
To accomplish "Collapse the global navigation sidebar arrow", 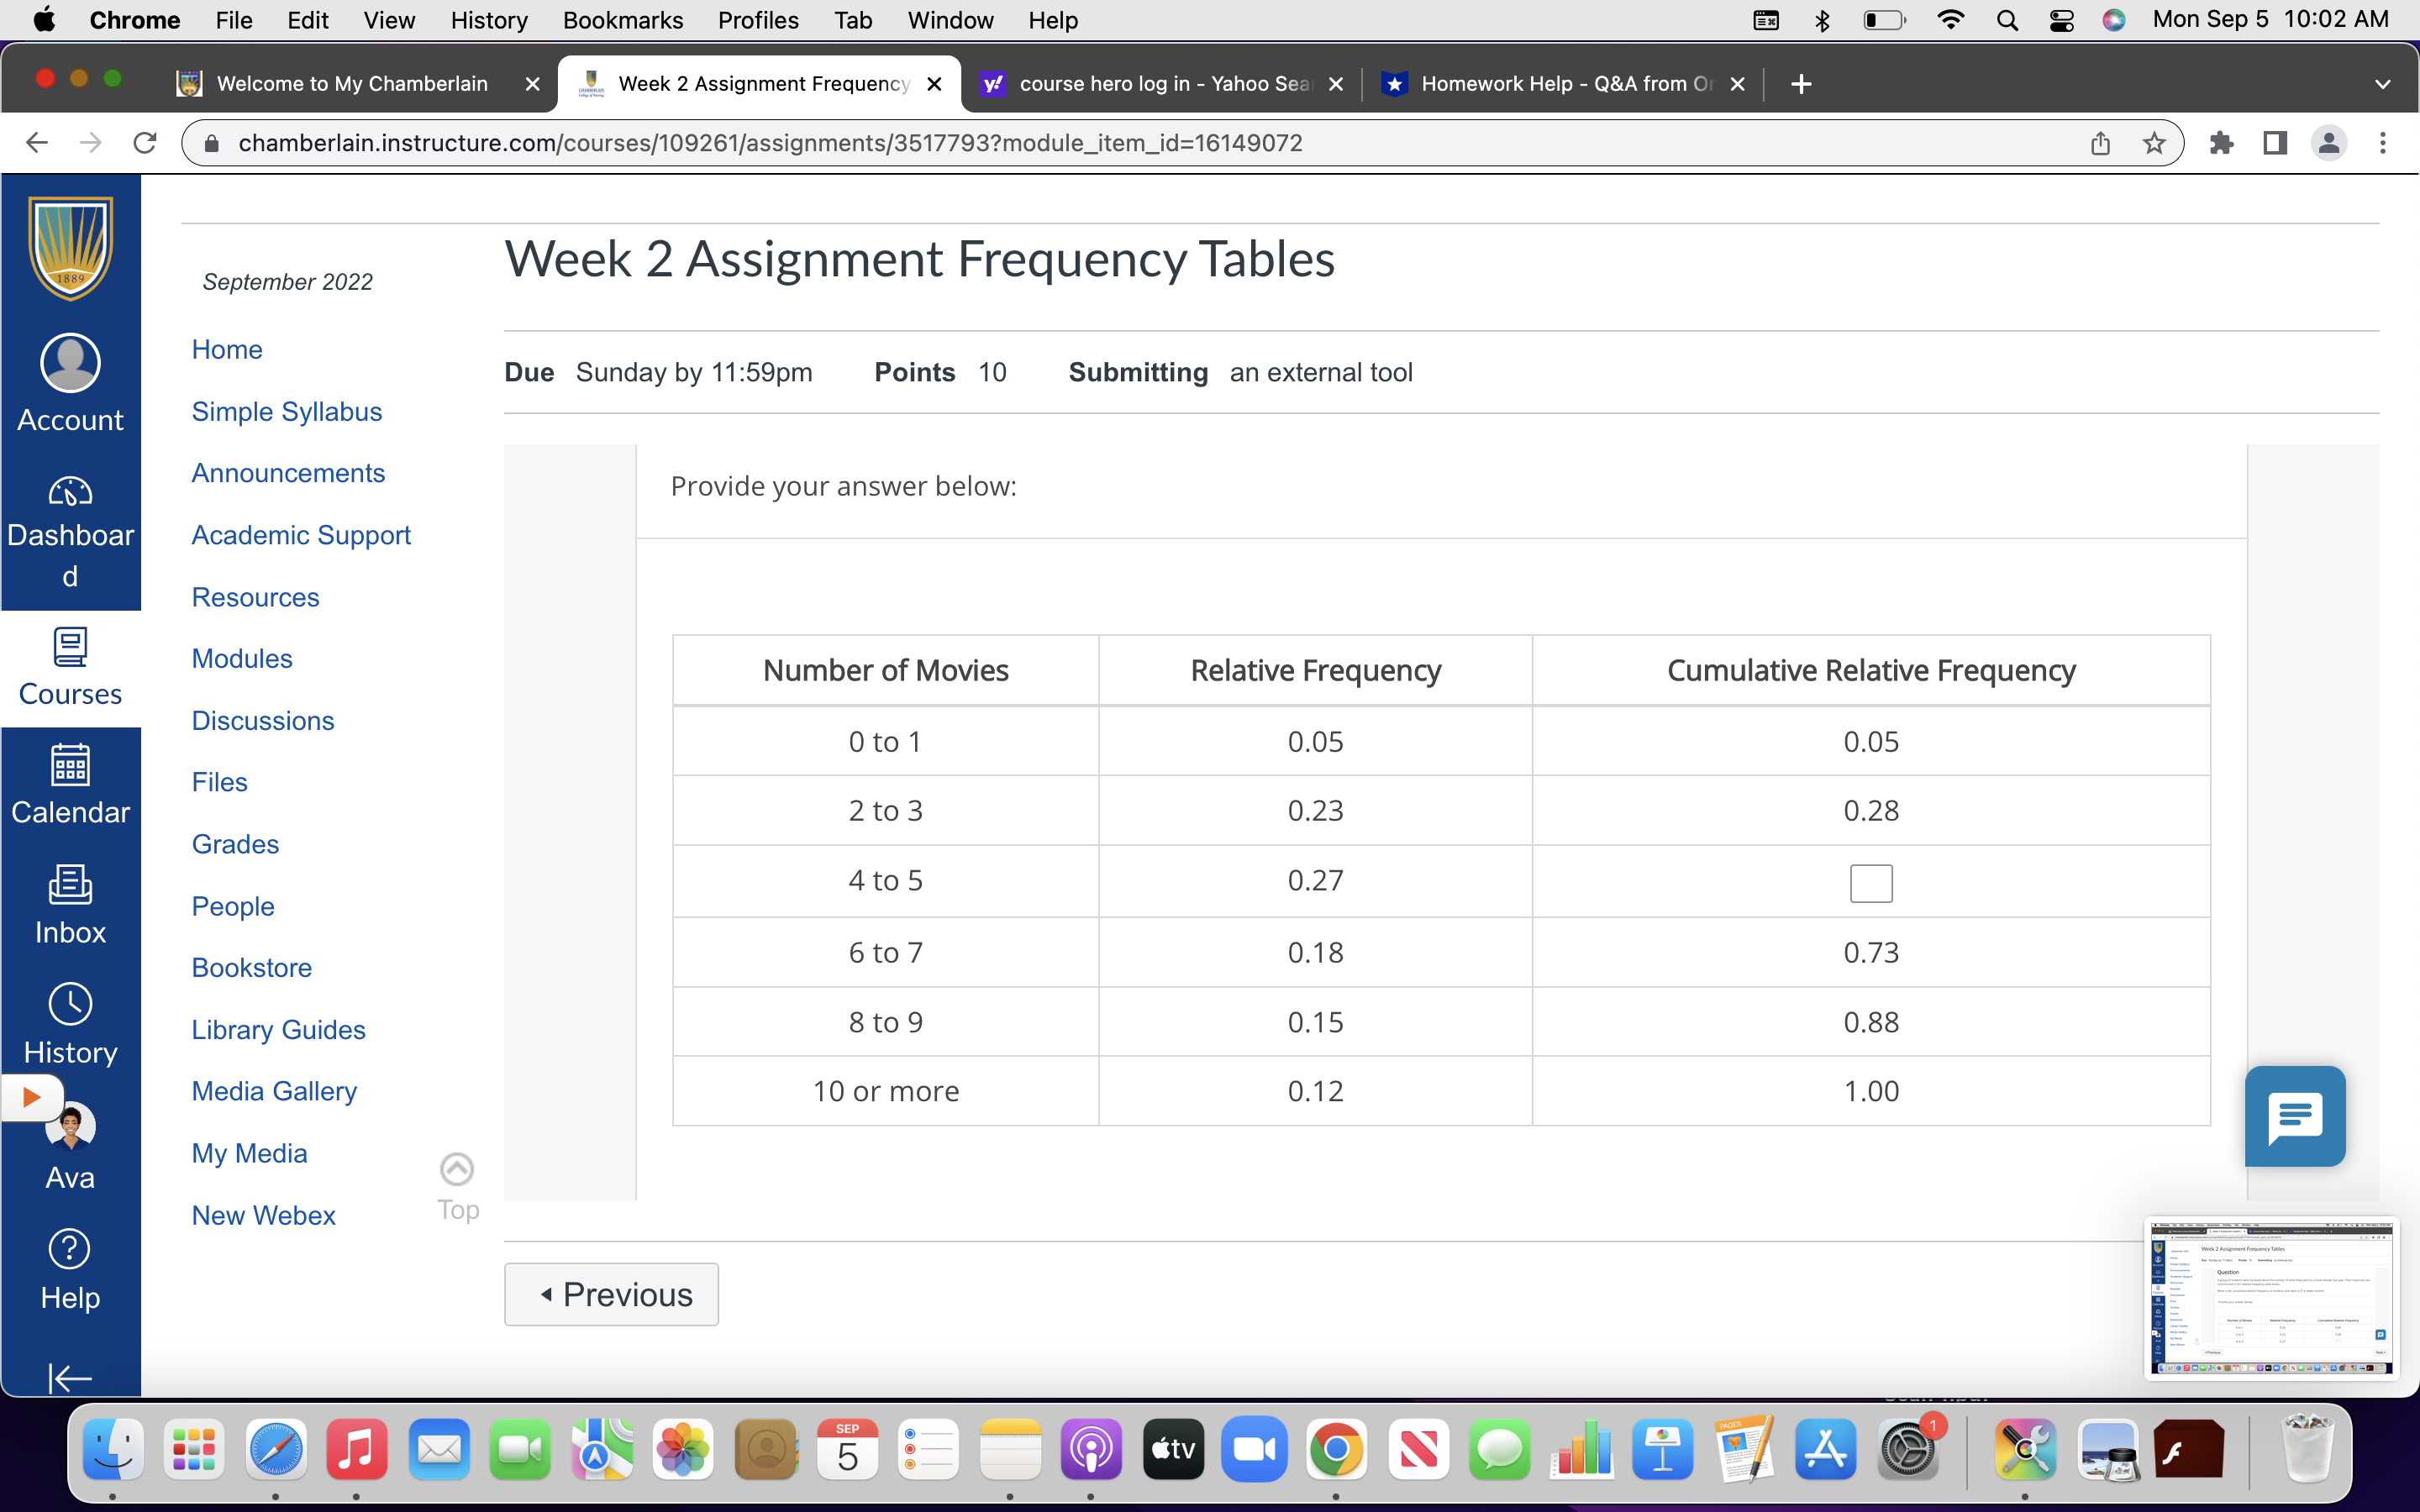I will click(x=70, y=1378).
